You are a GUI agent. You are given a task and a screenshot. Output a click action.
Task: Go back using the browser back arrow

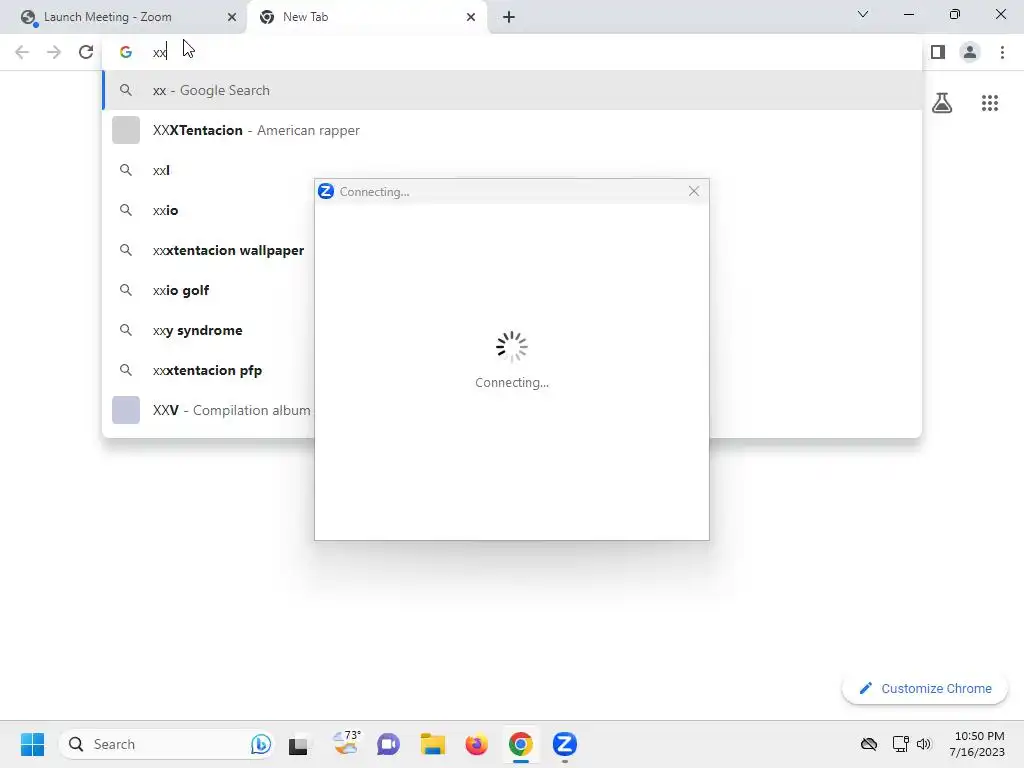(22, 52)
